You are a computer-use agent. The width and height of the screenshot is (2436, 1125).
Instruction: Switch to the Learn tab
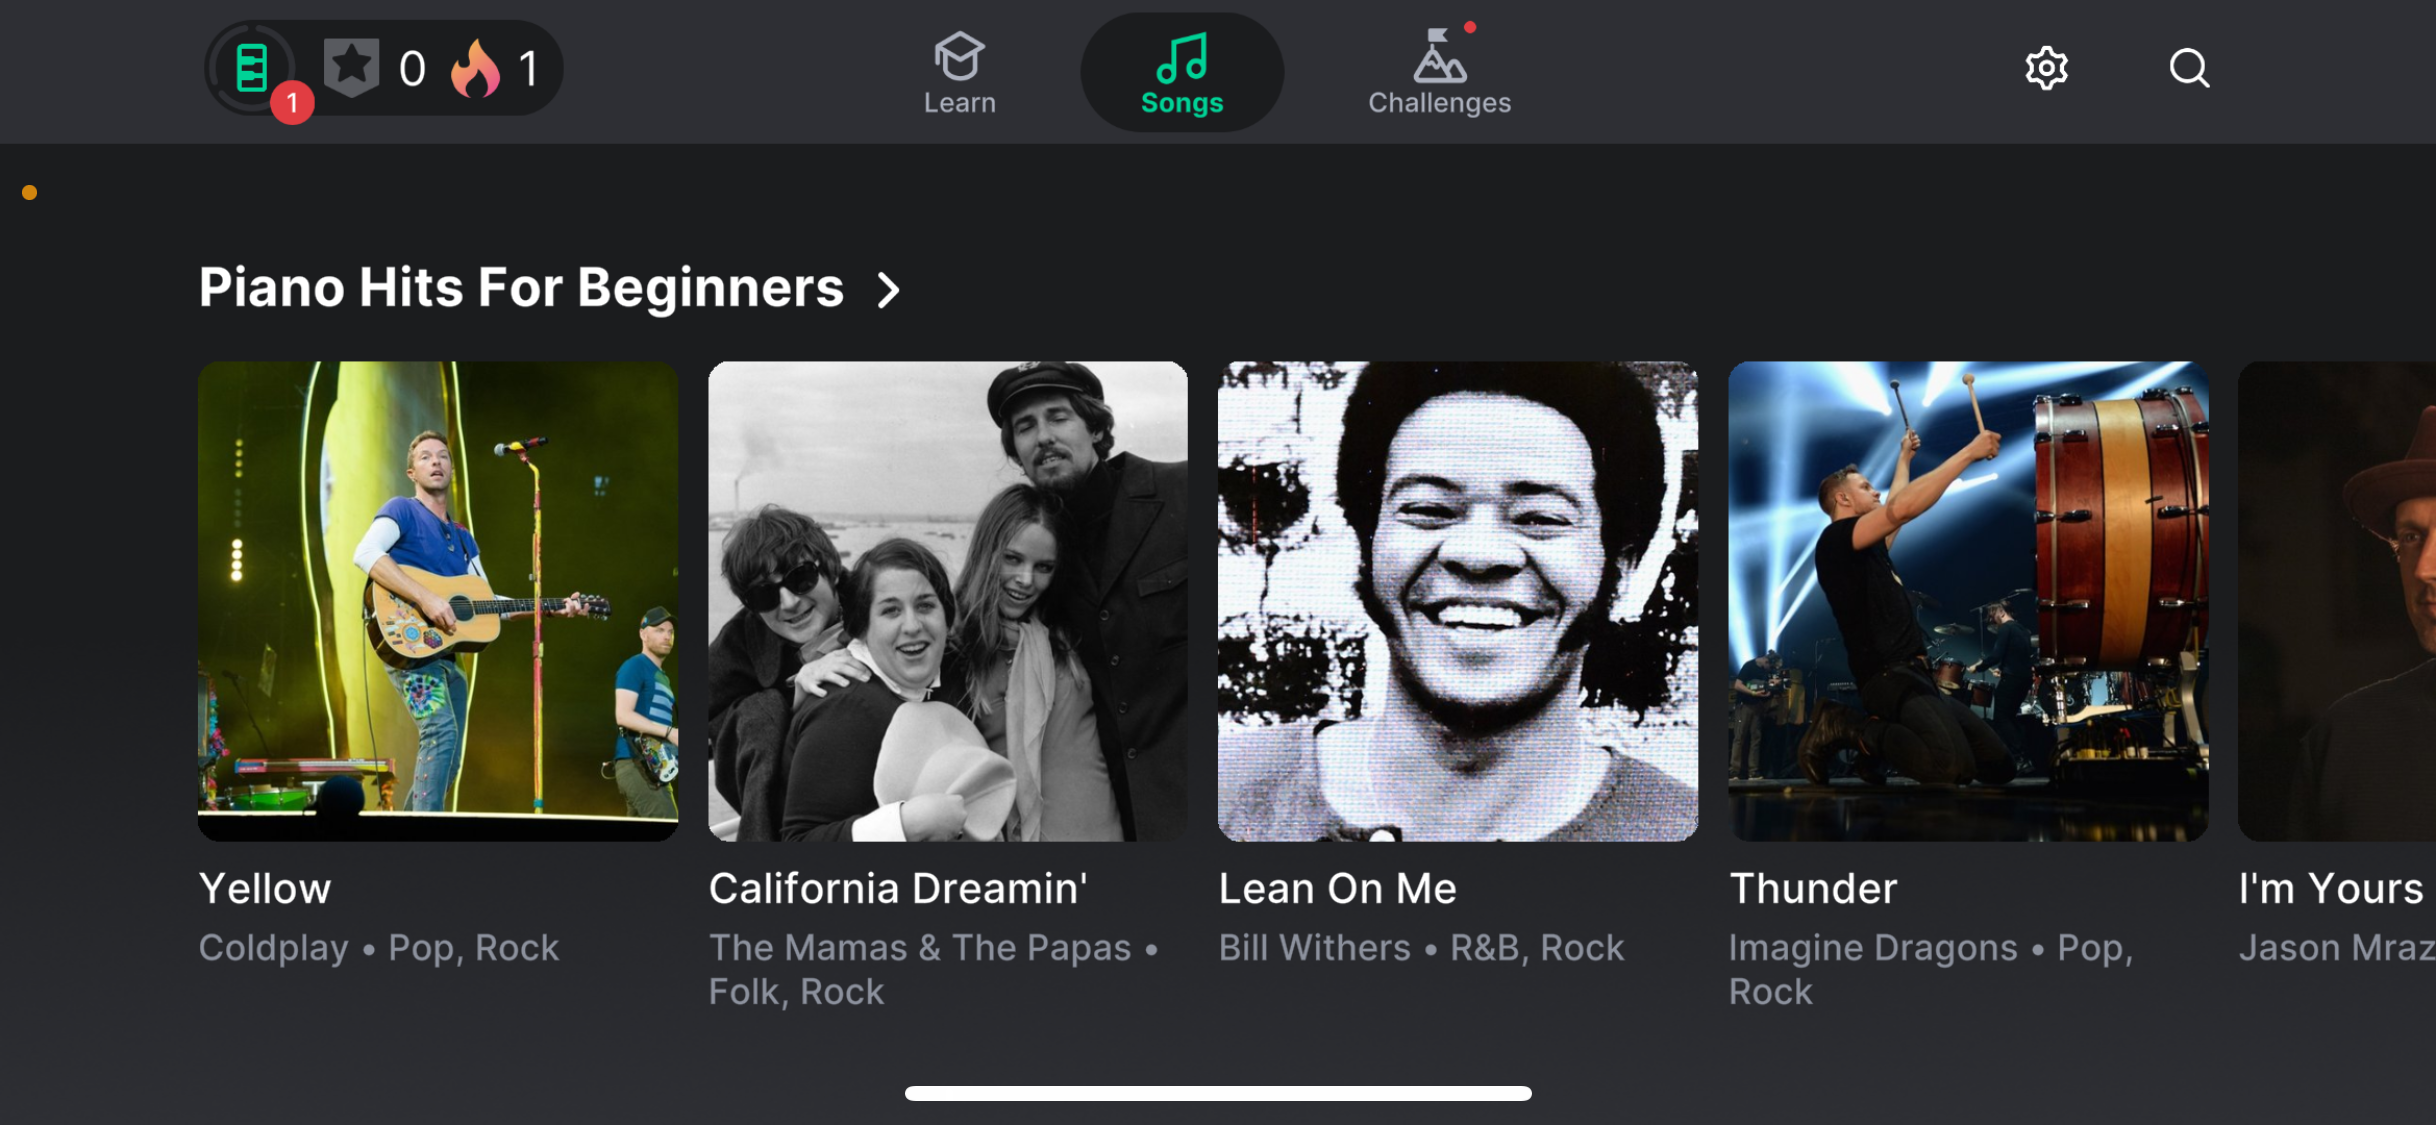959,102
